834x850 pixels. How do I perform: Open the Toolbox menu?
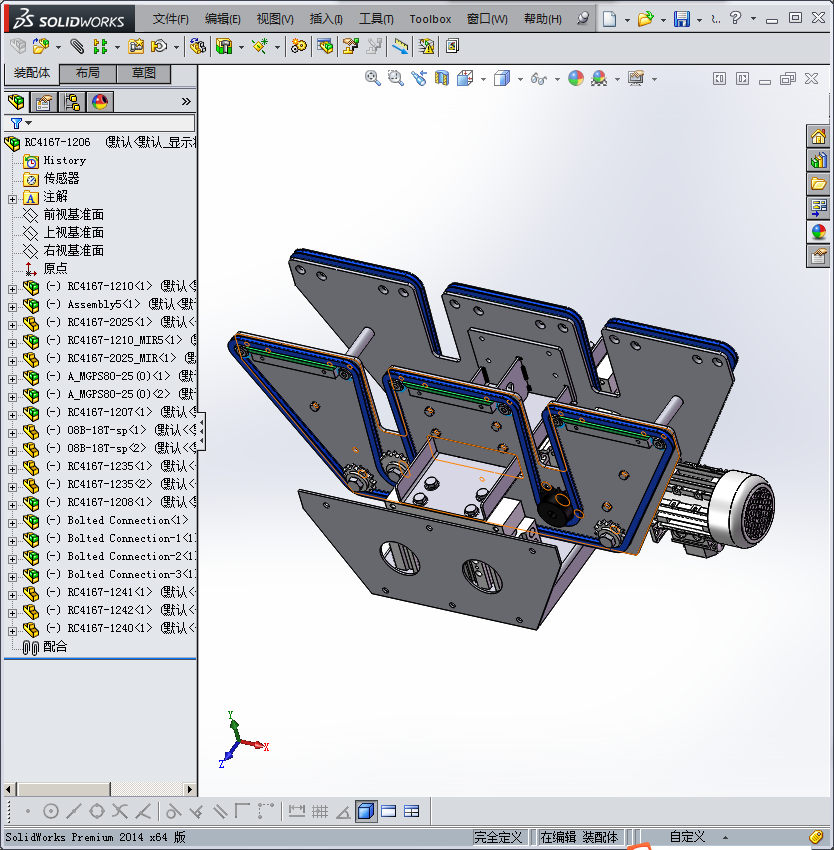pyautogui.click(x=430, y=19)
